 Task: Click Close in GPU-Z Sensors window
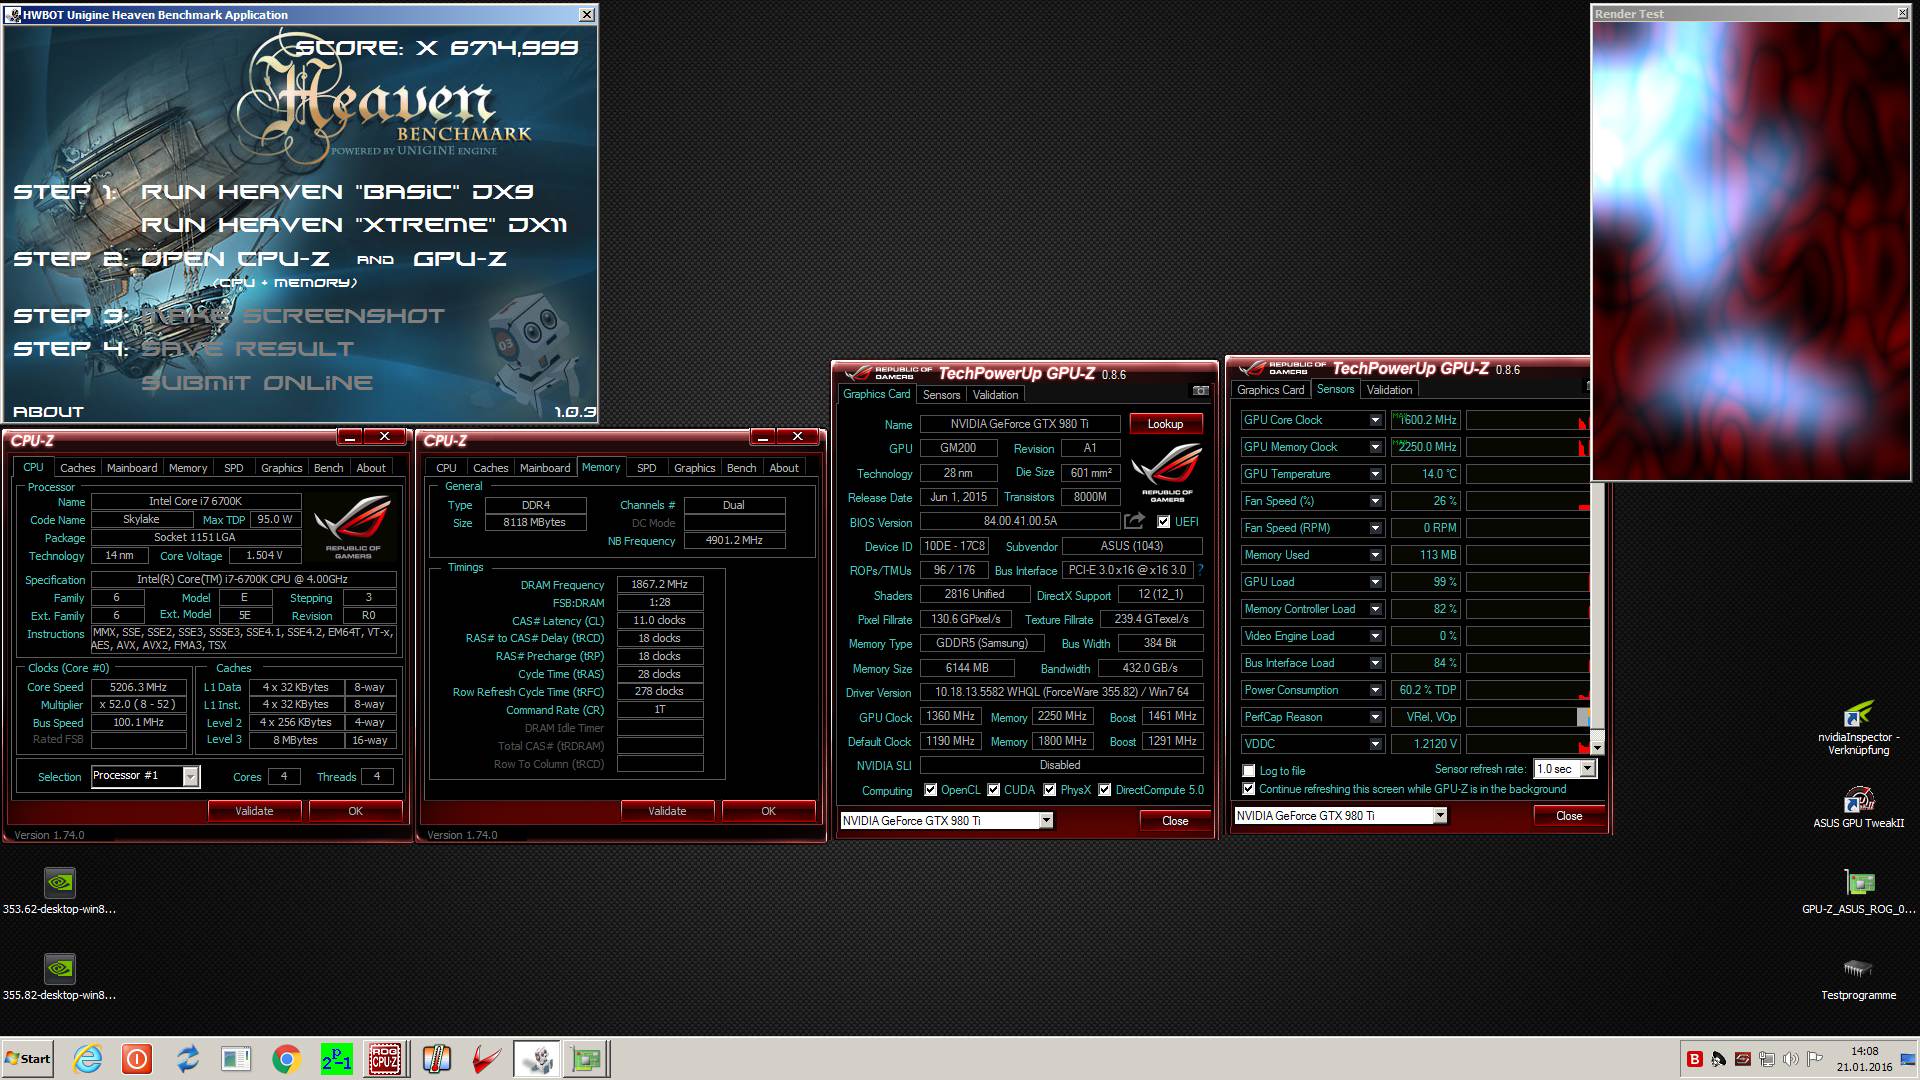[x=1569, y=816]
